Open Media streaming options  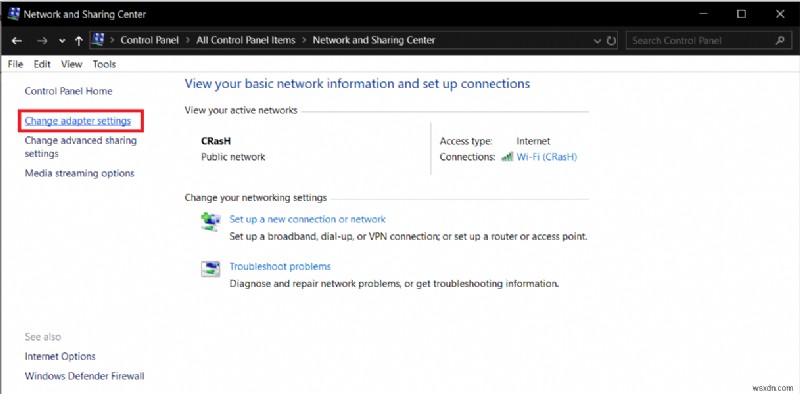click(80, 174)
